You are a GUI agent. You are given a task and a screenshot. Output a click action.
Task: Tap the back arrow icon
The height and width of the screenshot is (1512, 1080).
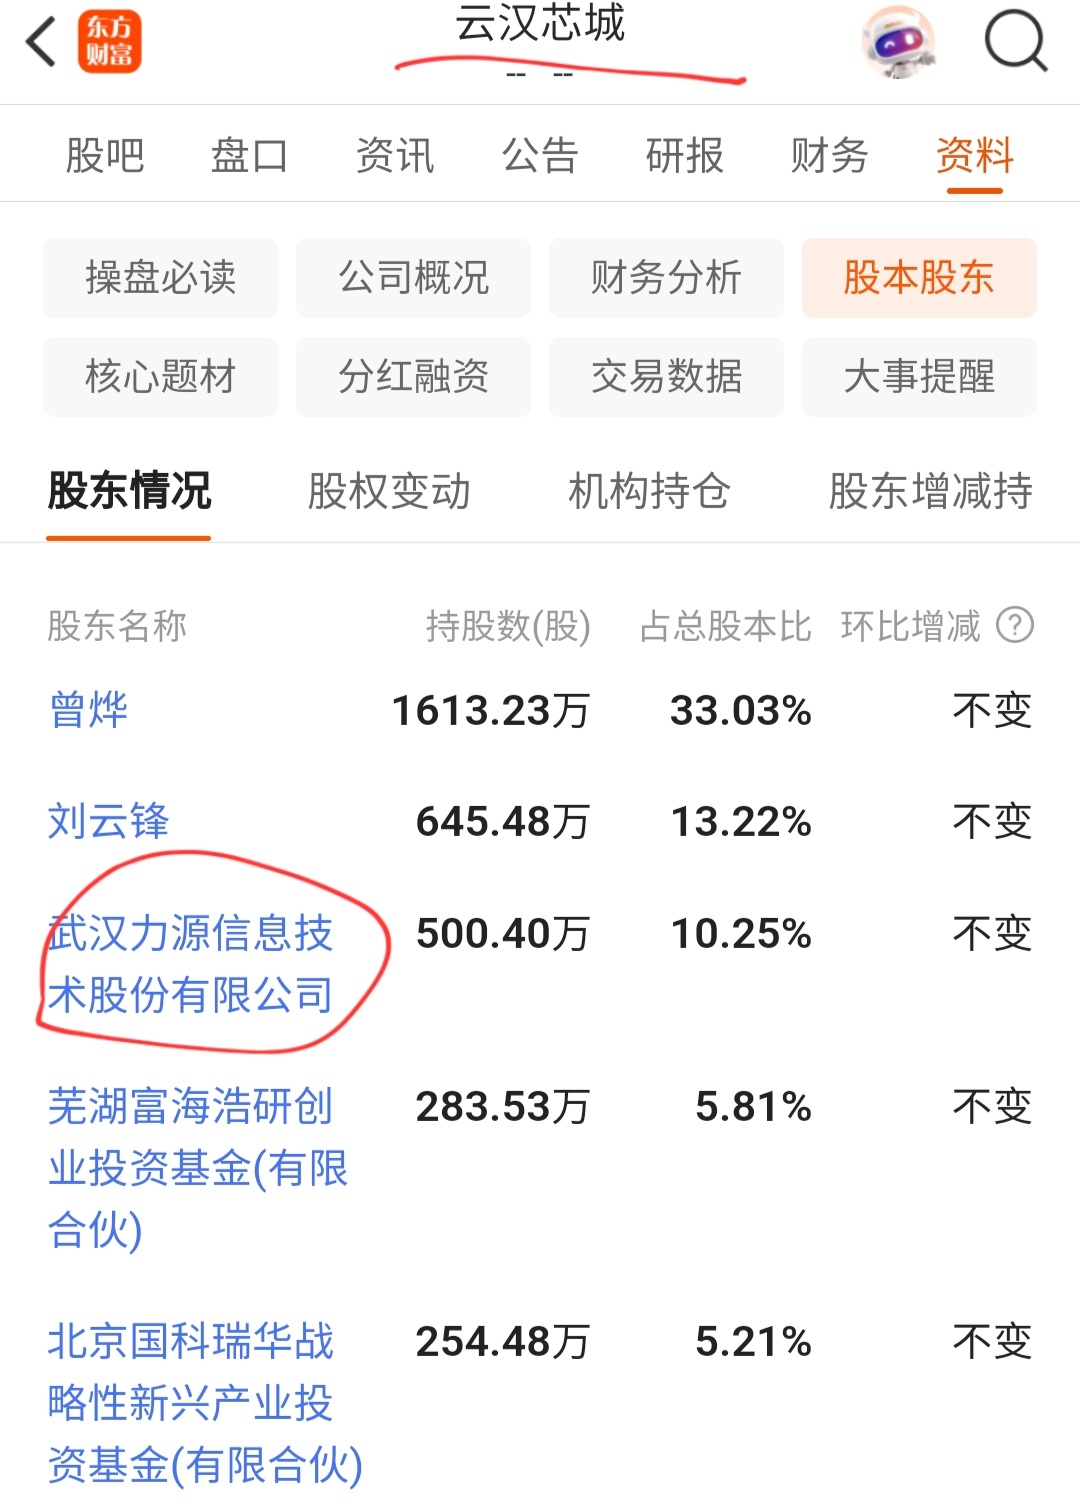tap(41, 43)
